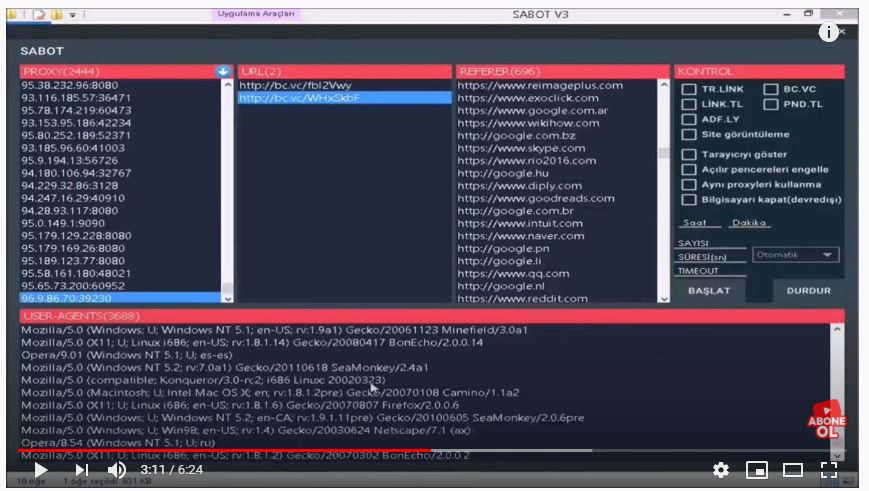Tick the LİNK.TL checkbox
Screen dimensions: 869x491
click(689, 104)
